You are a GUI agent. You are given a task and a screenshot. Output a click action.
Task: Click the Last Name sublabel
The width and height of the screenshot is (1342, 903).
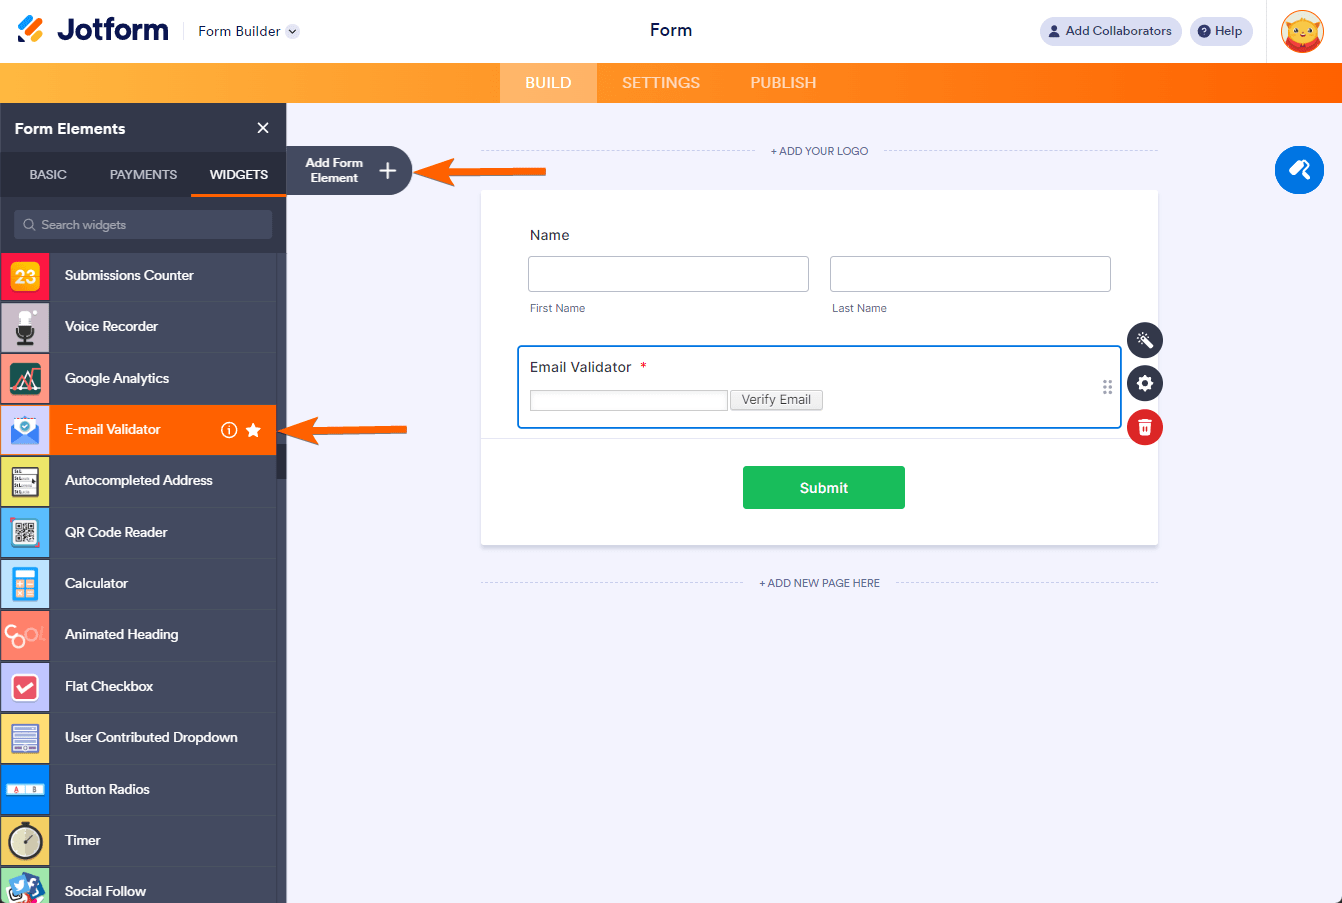(x=859, y=308)
